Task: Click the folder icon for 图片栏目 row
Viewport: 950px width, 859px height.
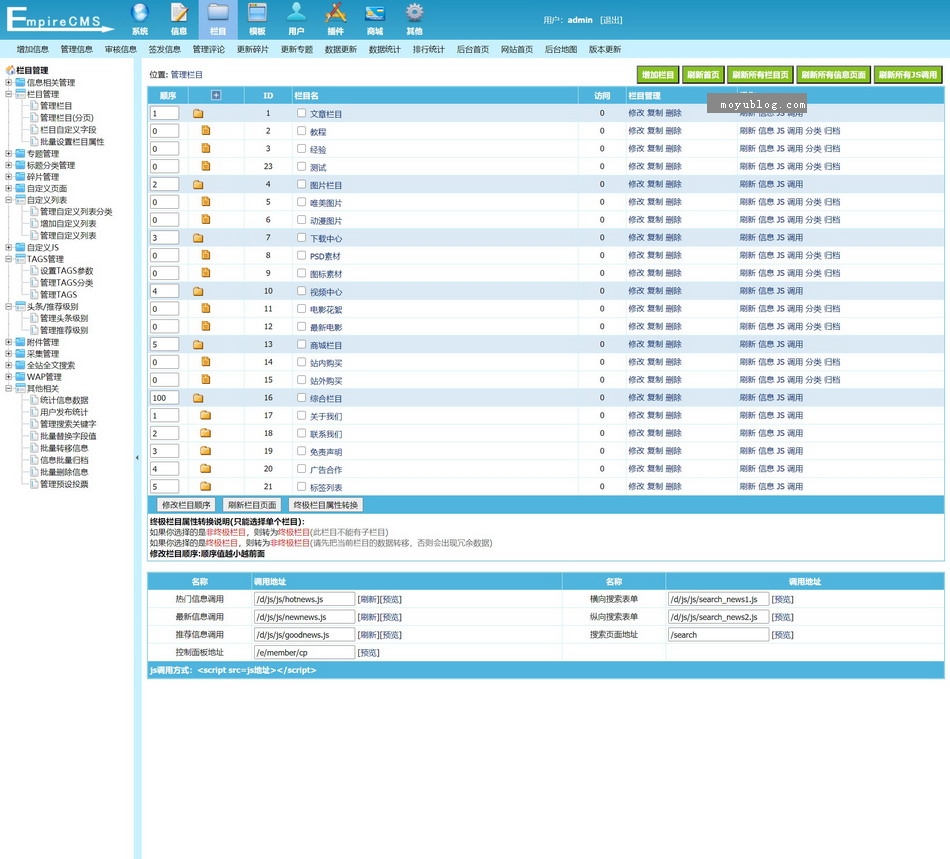Action: pyautogui.click(x=198, y=185)
